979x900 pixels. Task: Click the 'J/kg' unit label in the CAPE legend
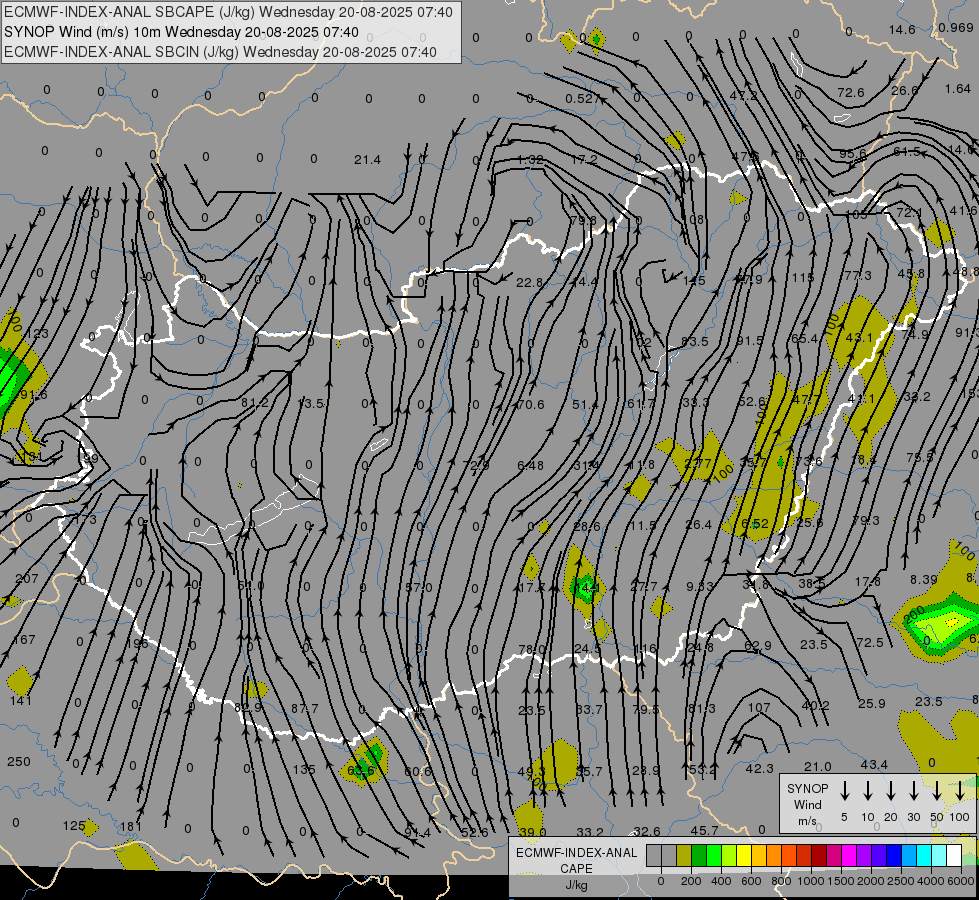point(576,885)
